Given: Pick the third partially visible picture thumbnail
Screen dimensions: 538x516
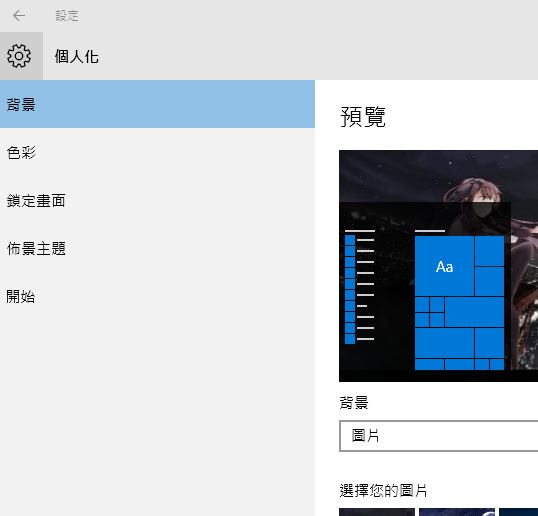Looking at the screenshot, I should [x=518, y=512].
